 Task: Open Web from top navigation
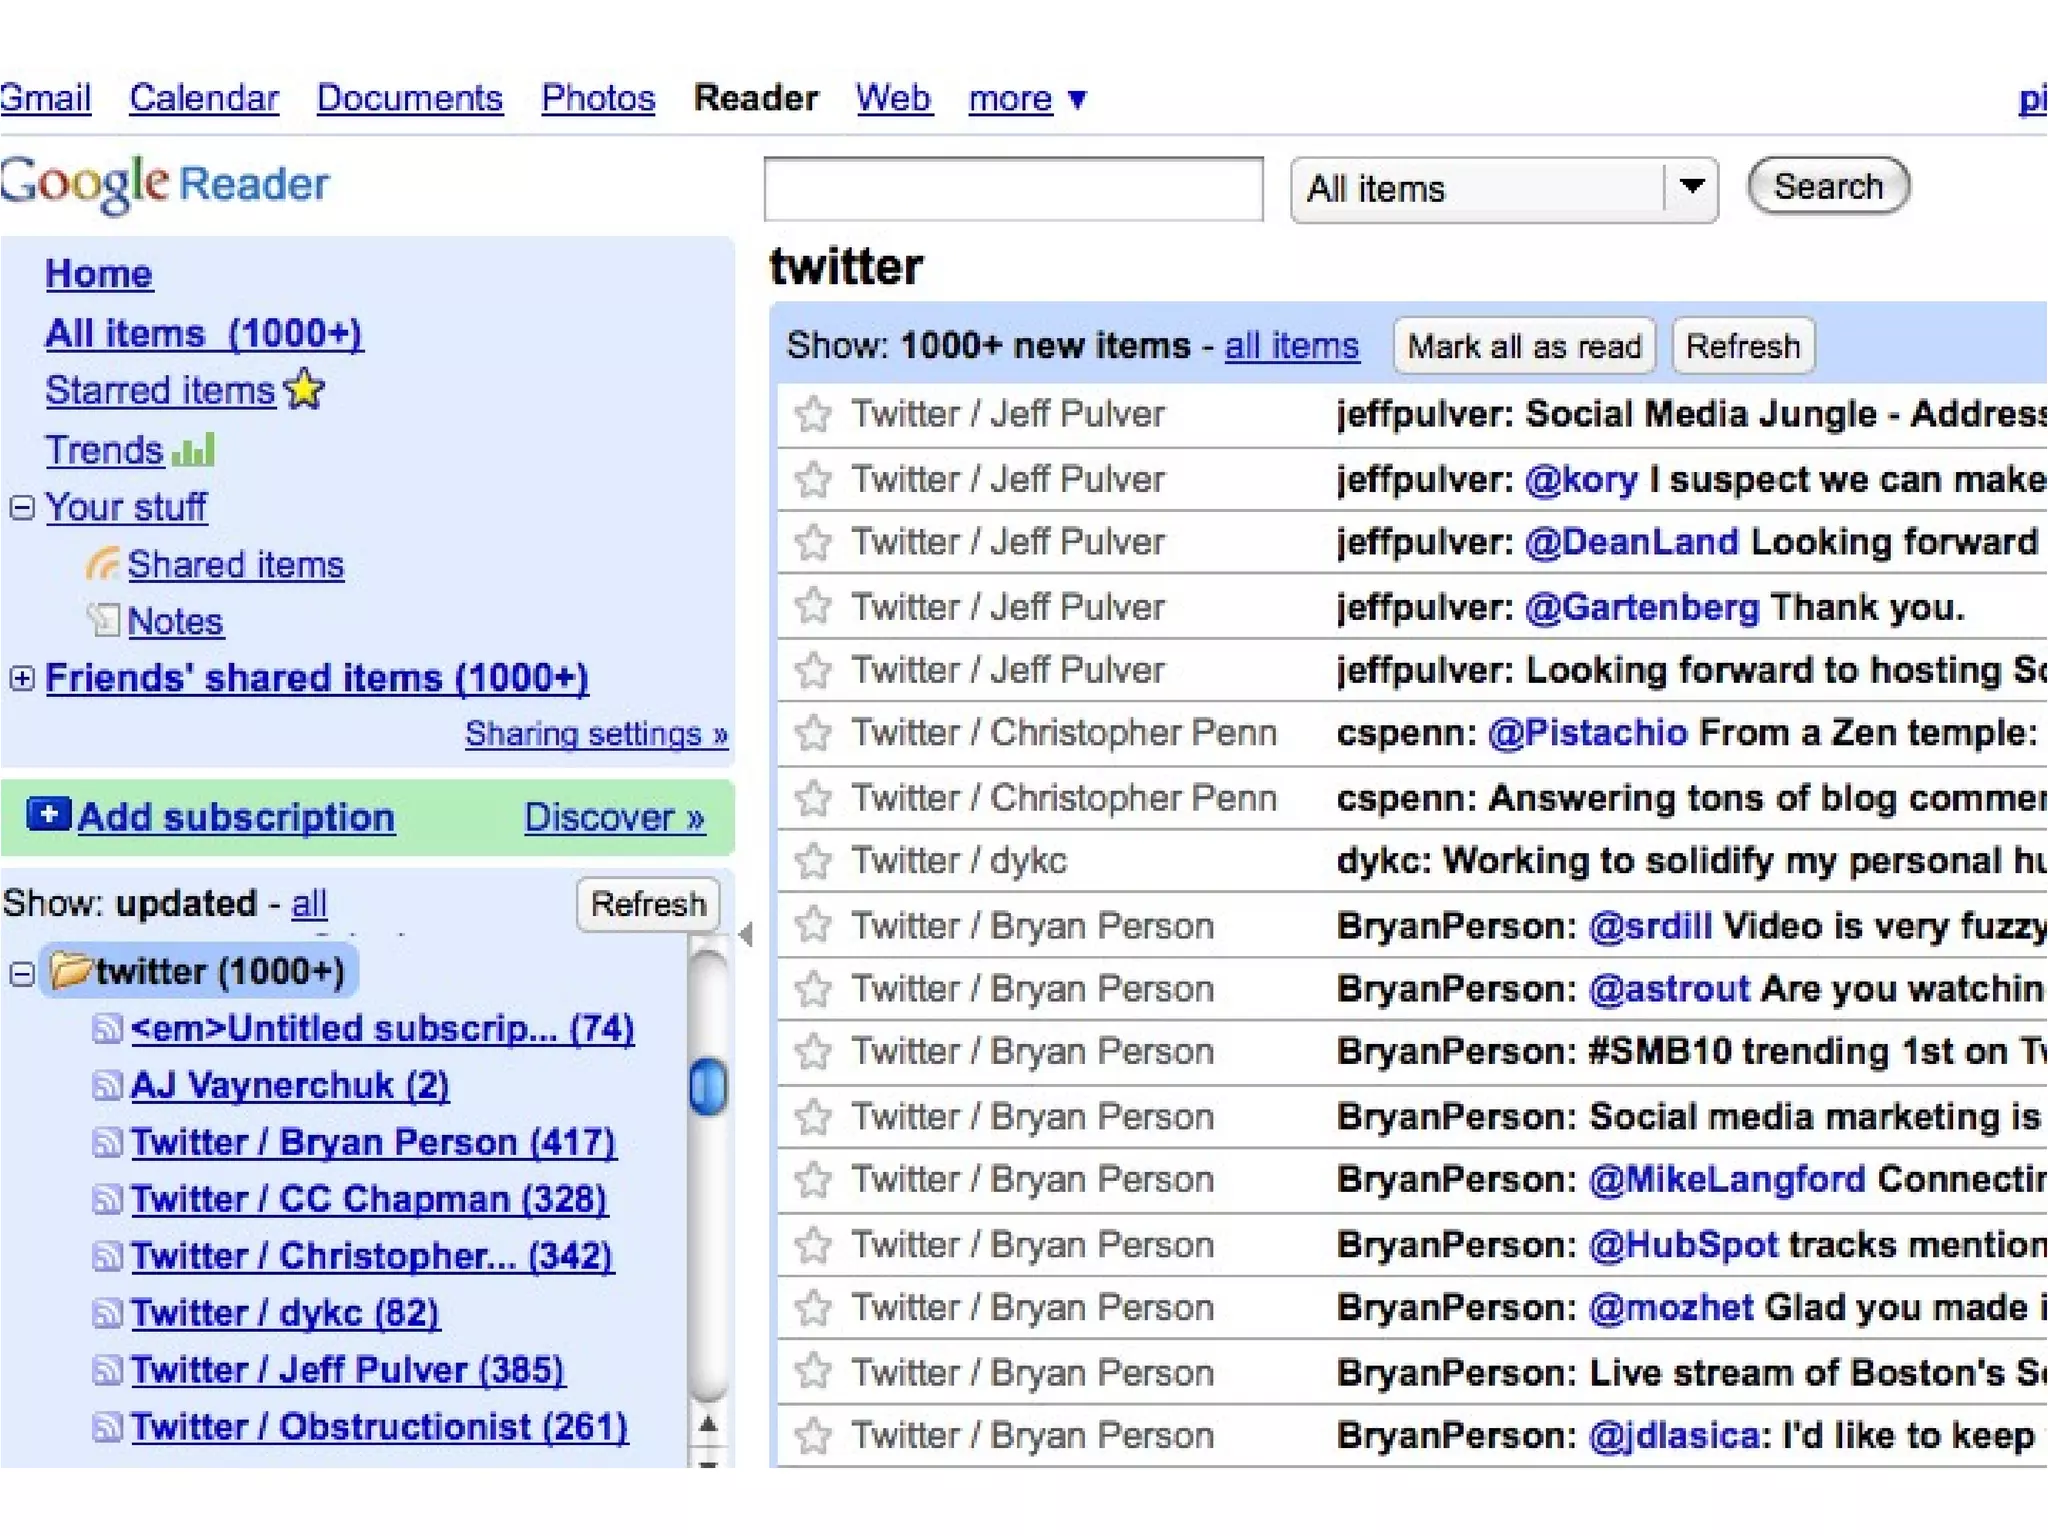893,98
